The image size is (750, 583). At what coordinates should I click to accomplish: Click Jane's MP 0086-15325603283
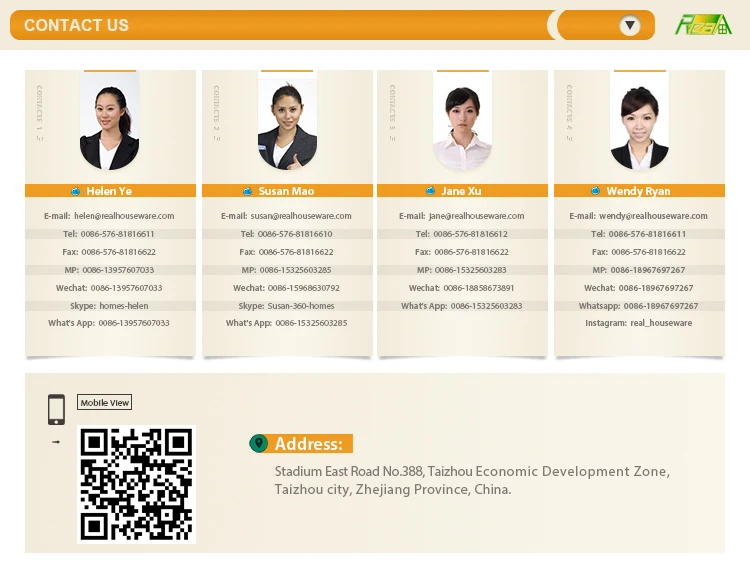[x=470, y=270]
